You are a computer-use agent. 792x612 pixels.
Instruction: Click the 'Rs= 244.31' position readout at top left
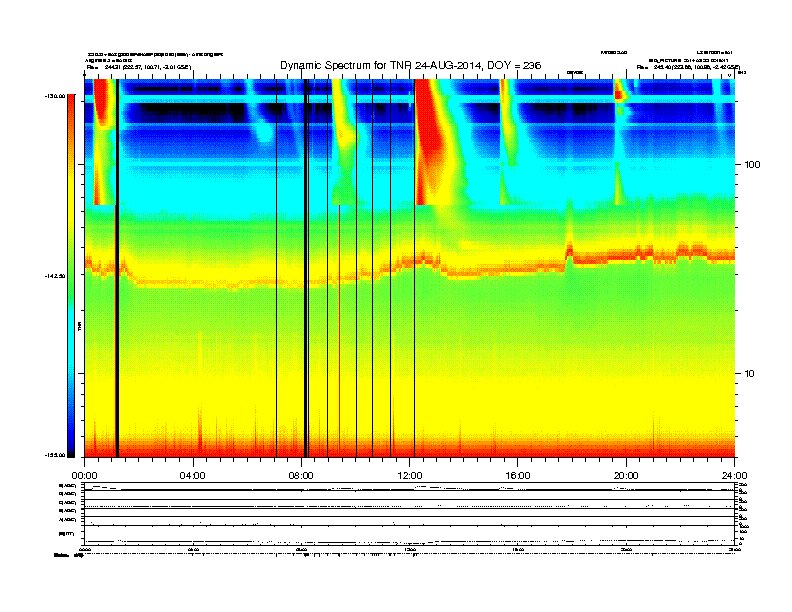pos(139,67)
